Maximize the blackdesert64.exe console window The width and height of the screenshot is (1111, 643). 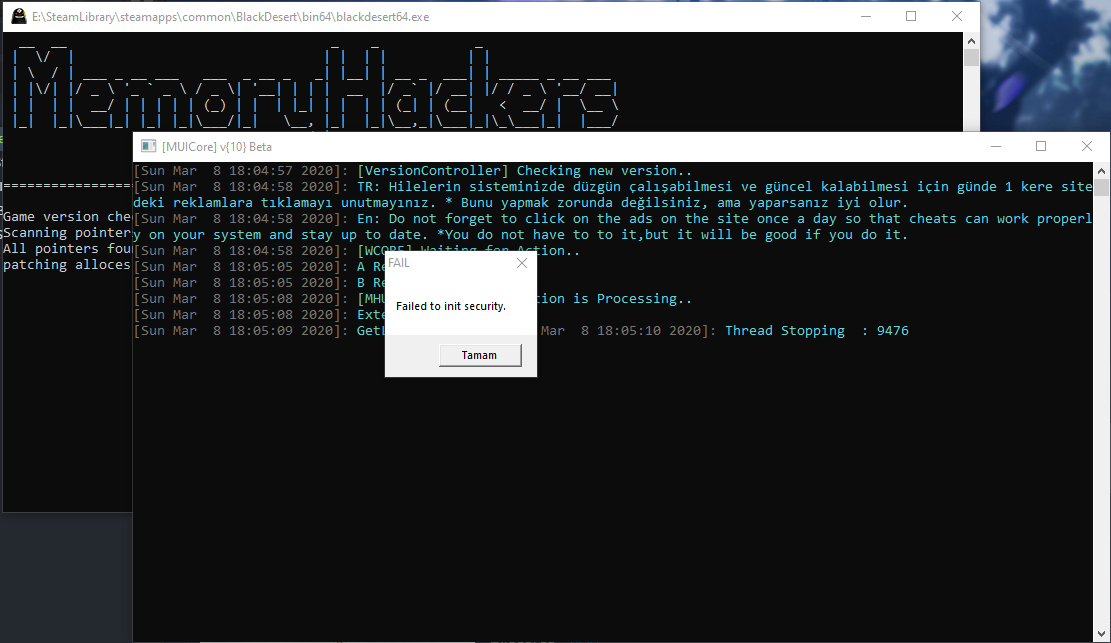click(911, 16)
